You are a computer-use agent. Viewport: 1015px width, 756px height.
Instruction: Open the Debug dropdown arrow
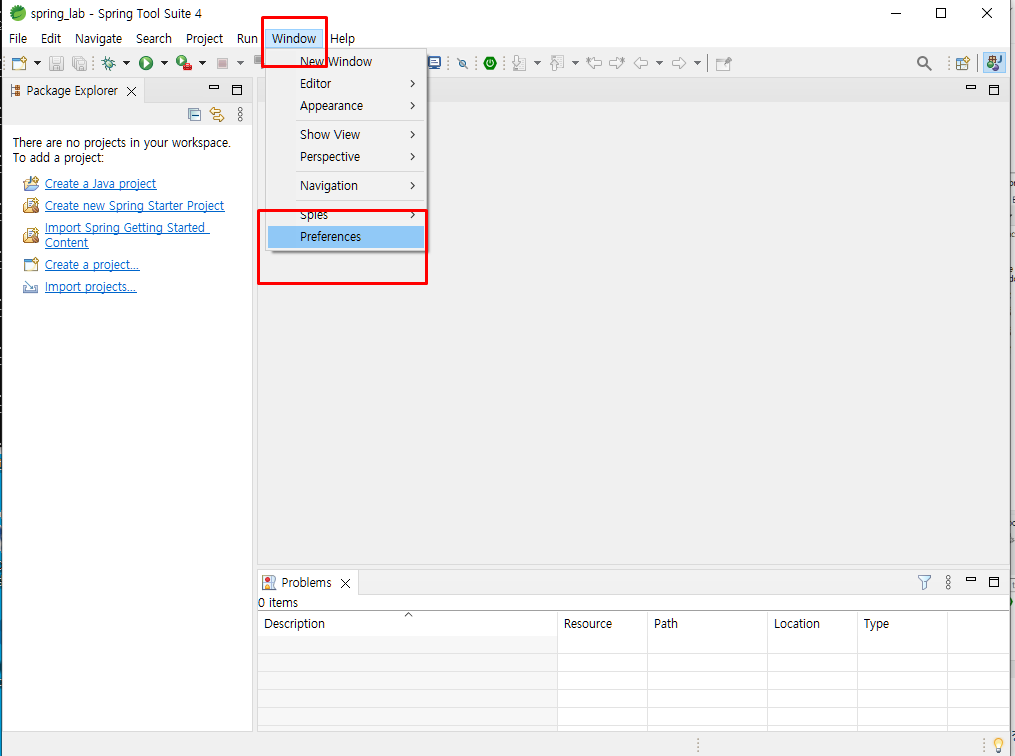click(x=126, y=63)
